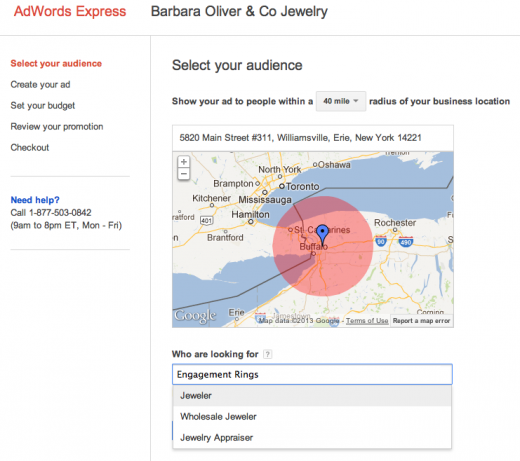This screenshot has width=520, height=461.
Task: Open the 40 mile radius dropdown
Action: click(341, 101)
